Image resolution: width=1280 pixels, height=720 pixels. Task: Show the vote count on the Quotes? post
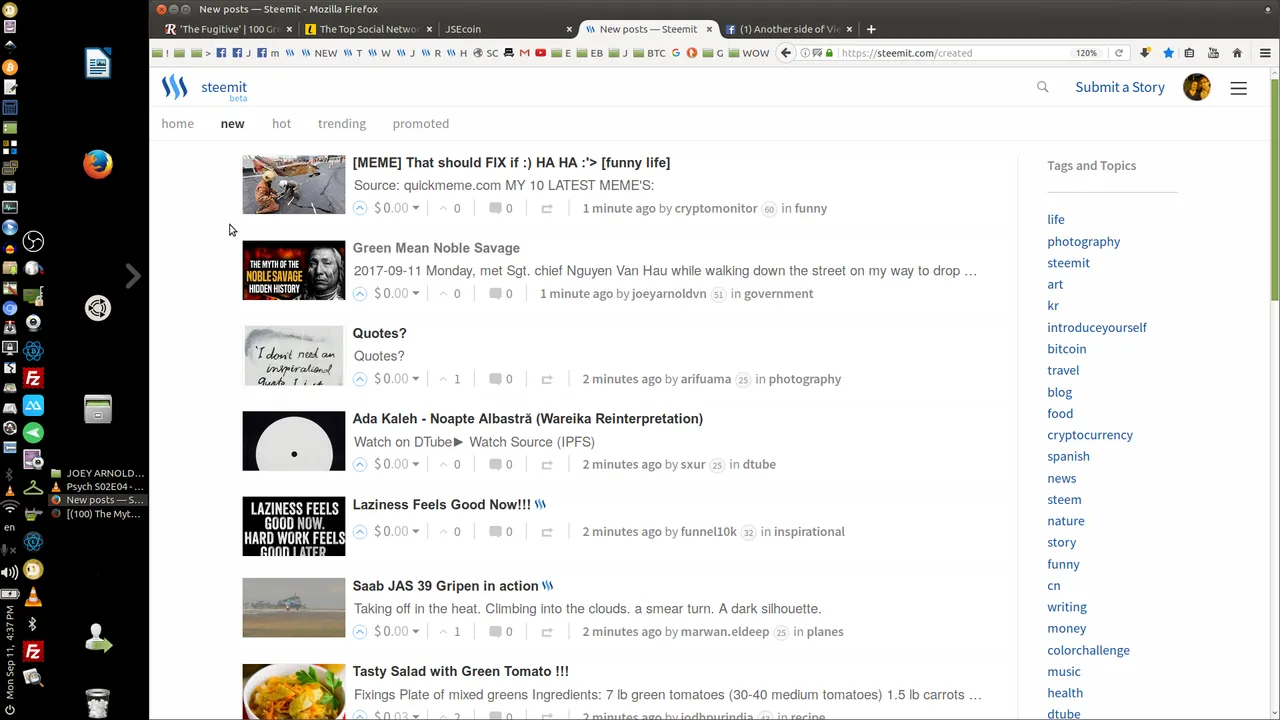tap(450, 379)
